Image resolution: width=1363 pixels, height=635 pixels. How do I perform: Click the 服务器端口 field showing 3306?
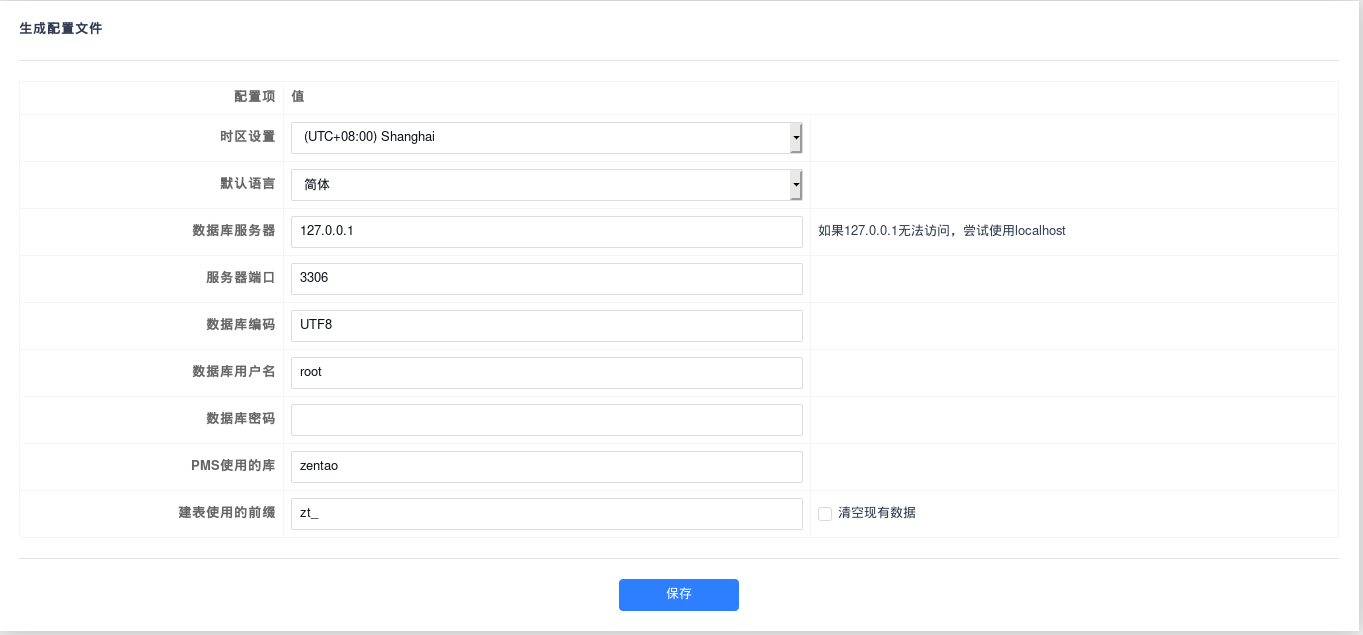[546, 278]
